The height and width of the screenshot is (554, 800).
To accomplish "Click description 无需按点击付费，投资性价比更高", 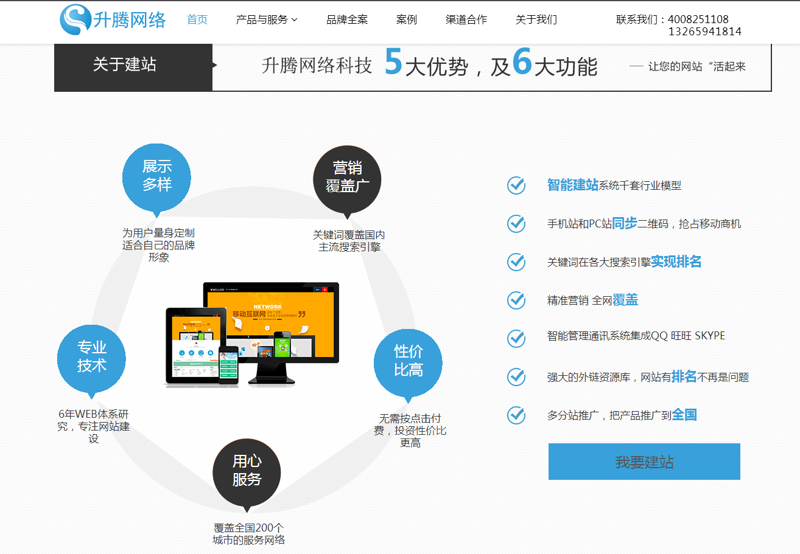I will 410,431.
